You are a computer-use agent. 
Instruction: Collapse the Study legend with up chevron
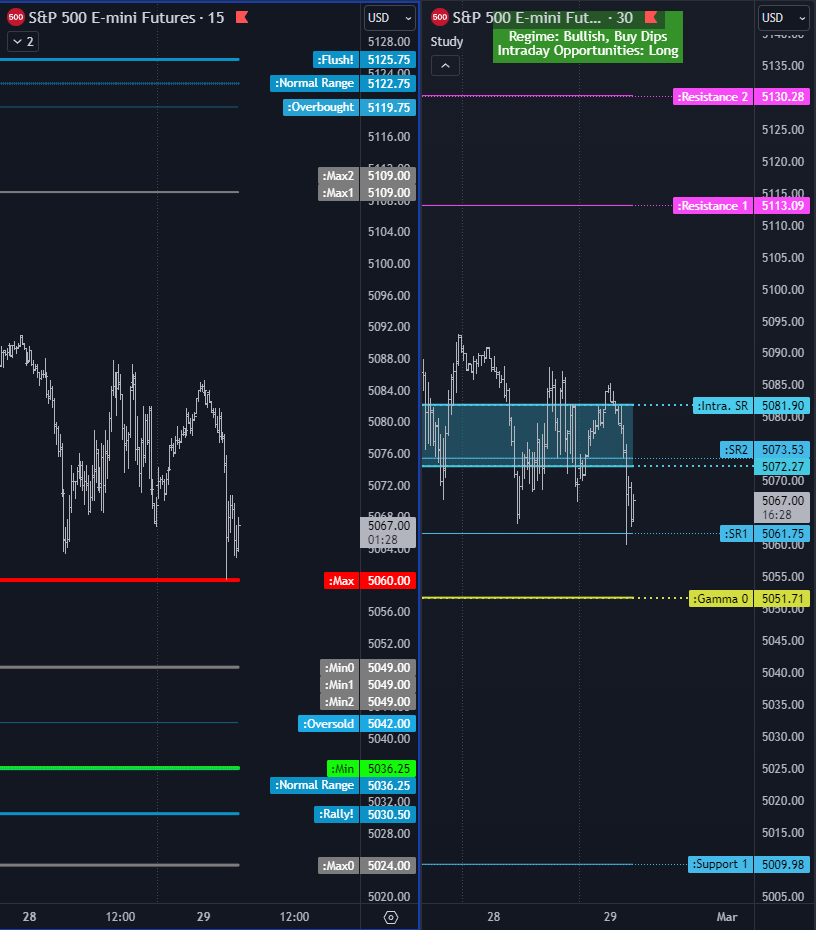(x=445, y=65)
